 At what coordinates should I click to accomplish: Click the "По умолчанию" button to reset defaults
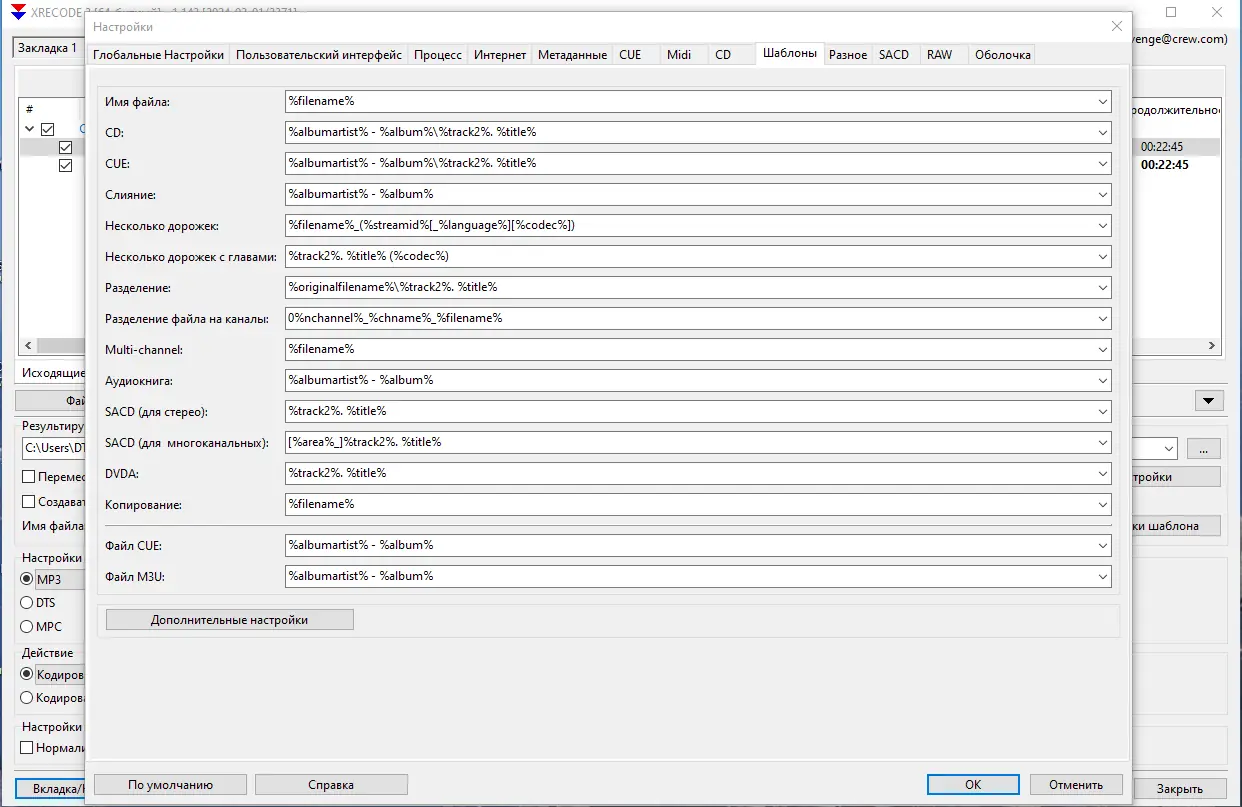[x=169, y=784]
